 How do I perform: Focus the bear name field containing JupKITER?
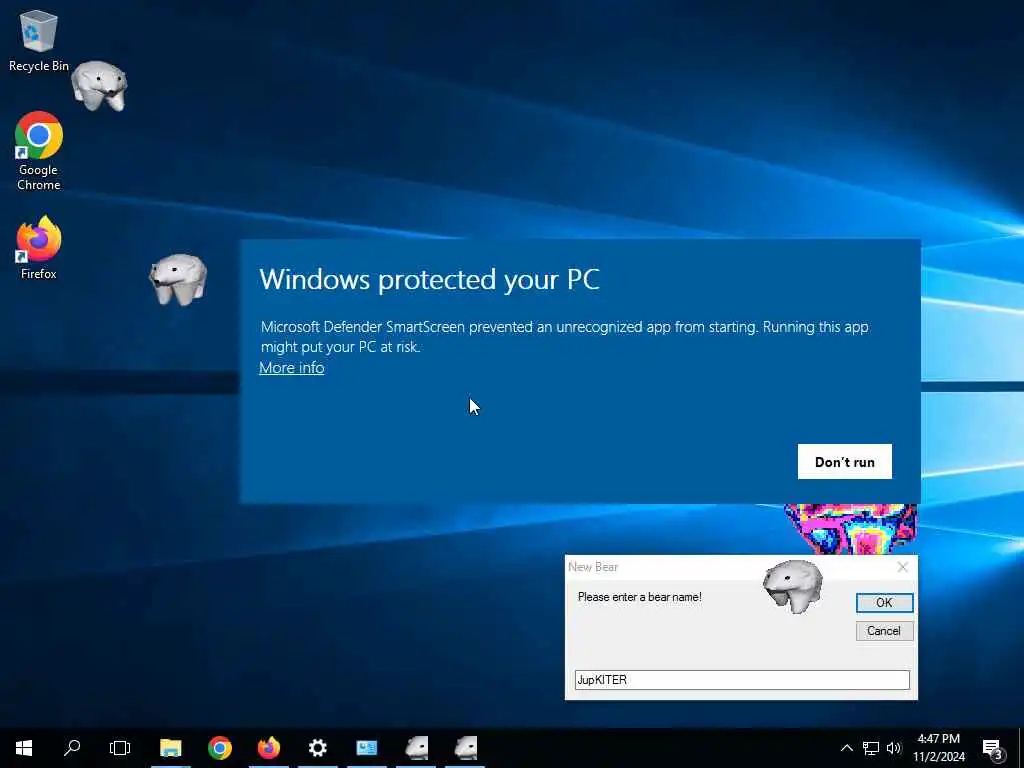pos(742,680)
